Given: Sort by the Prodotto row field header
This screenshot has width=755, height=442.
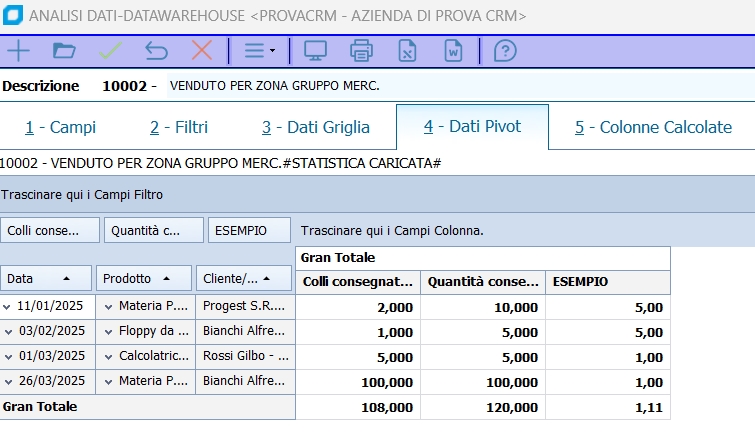Looking at the screenshot, I should [x=143, y=278].
